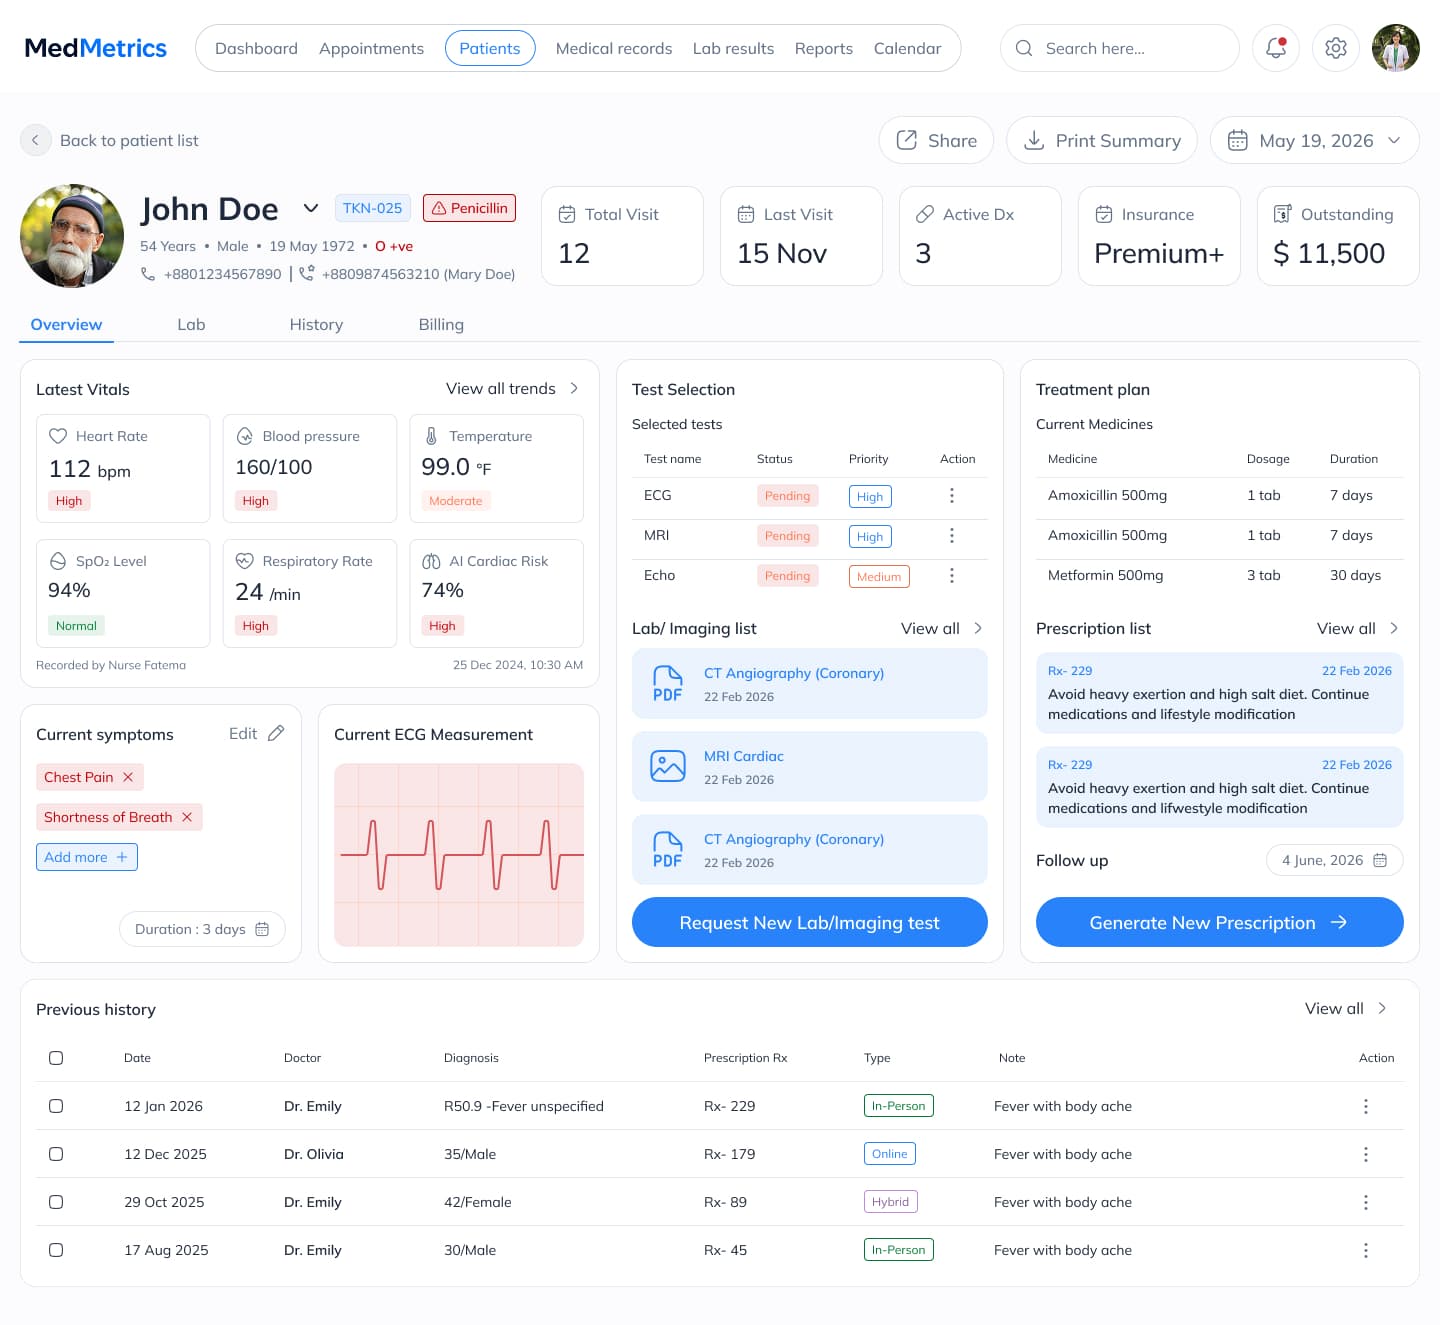Click Generate New Prescription button
The height and width of the screenshot is (1325, 1440).
tap(1220, 922)
